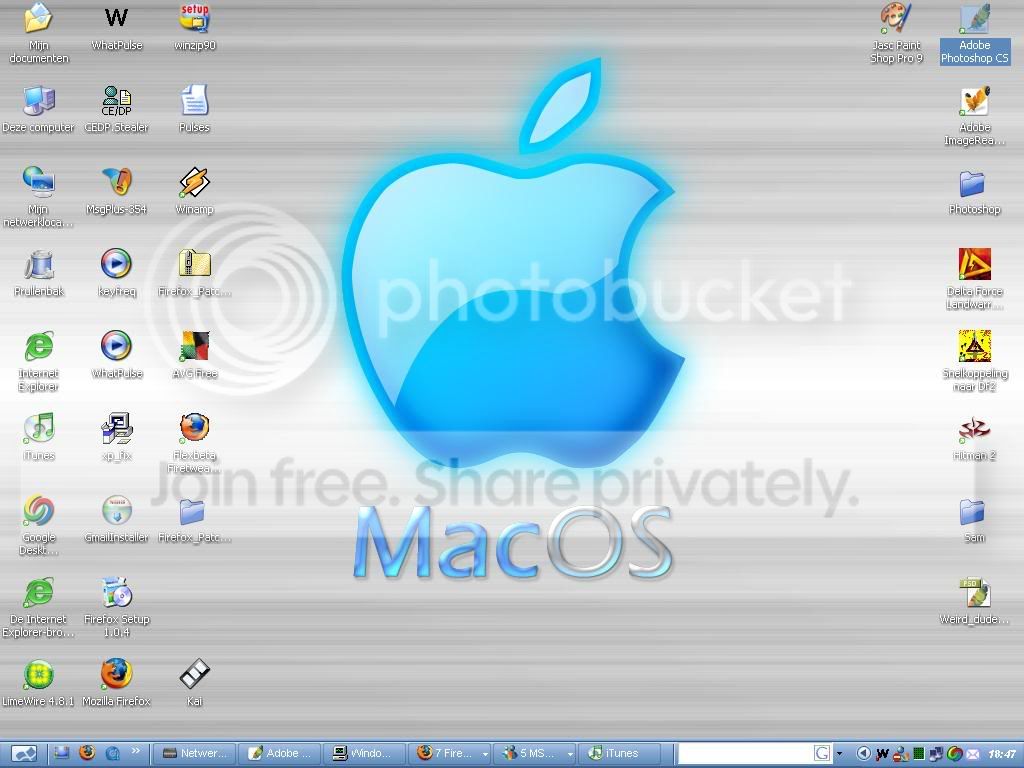Click the Start button on the taskbar
The height and width of the screenshot is (768, 1024).
click(x=24, y=754)
